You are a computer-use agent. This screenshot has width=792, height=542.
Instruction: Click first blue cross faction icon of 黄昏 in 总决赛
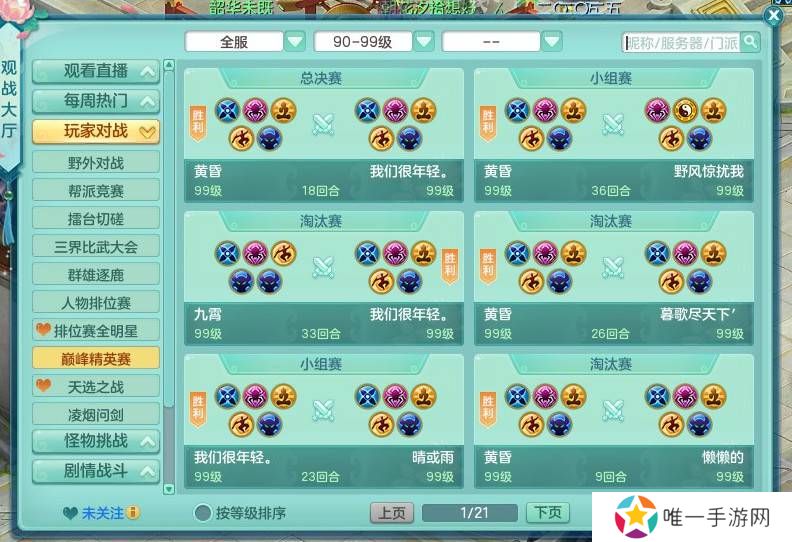[227, 111]
